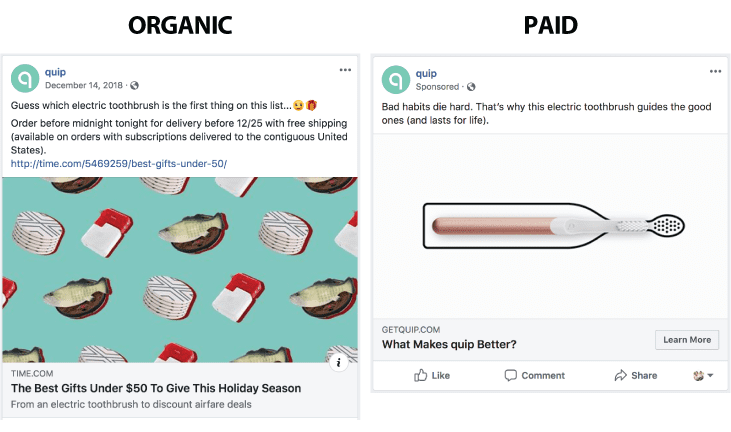731x432 pixels.
Task: Click Comment on the sponsored post
Action: pyautogui.click(x=535, y=375)
